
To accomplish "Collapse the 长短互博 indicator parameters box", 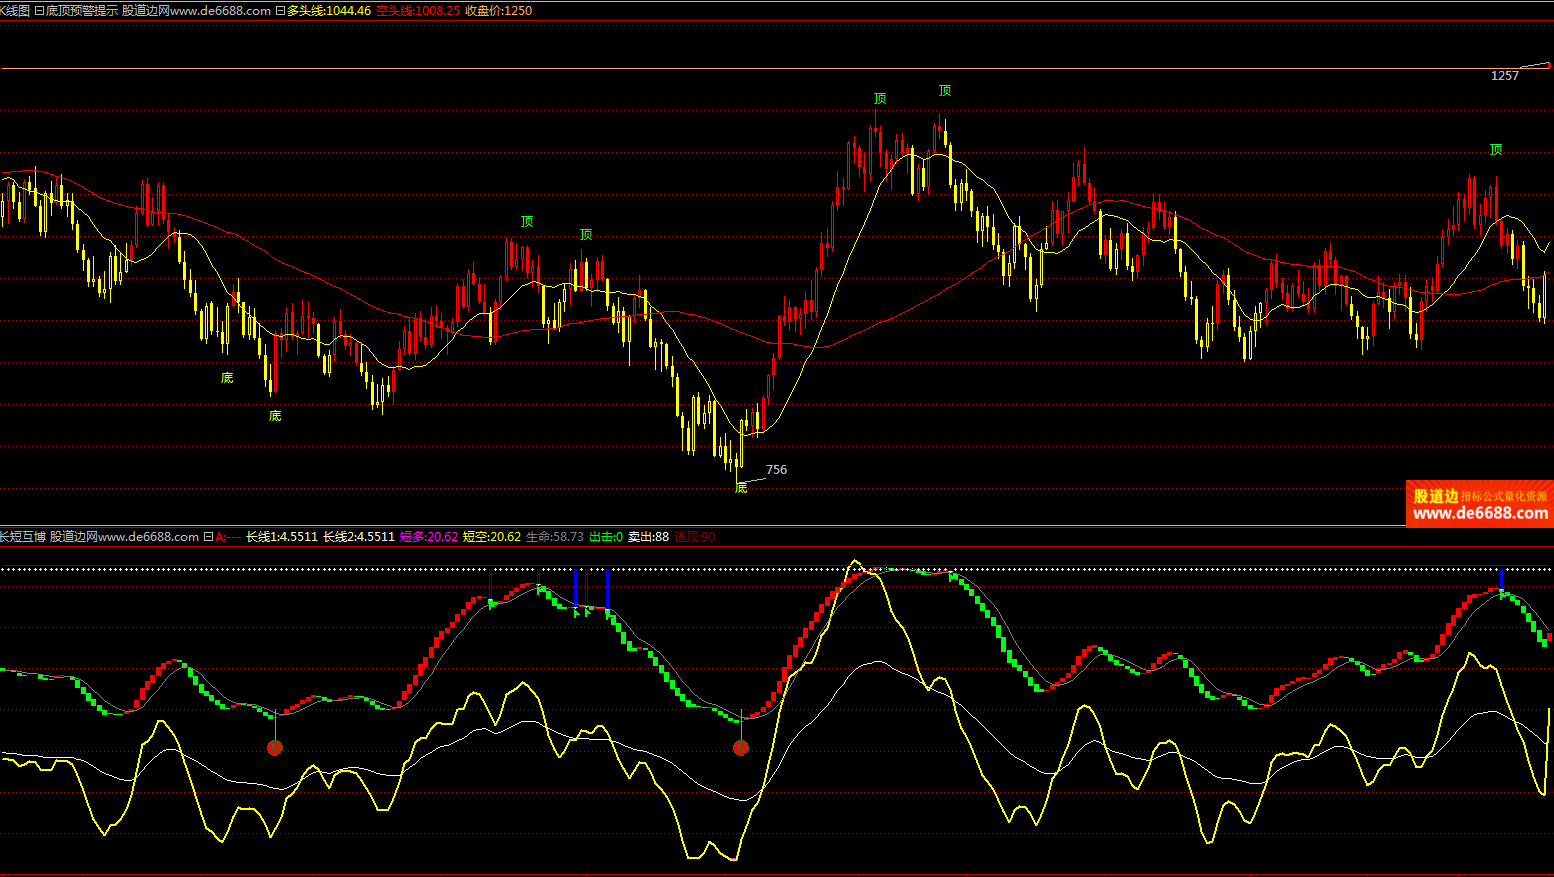I will point(208,537).
